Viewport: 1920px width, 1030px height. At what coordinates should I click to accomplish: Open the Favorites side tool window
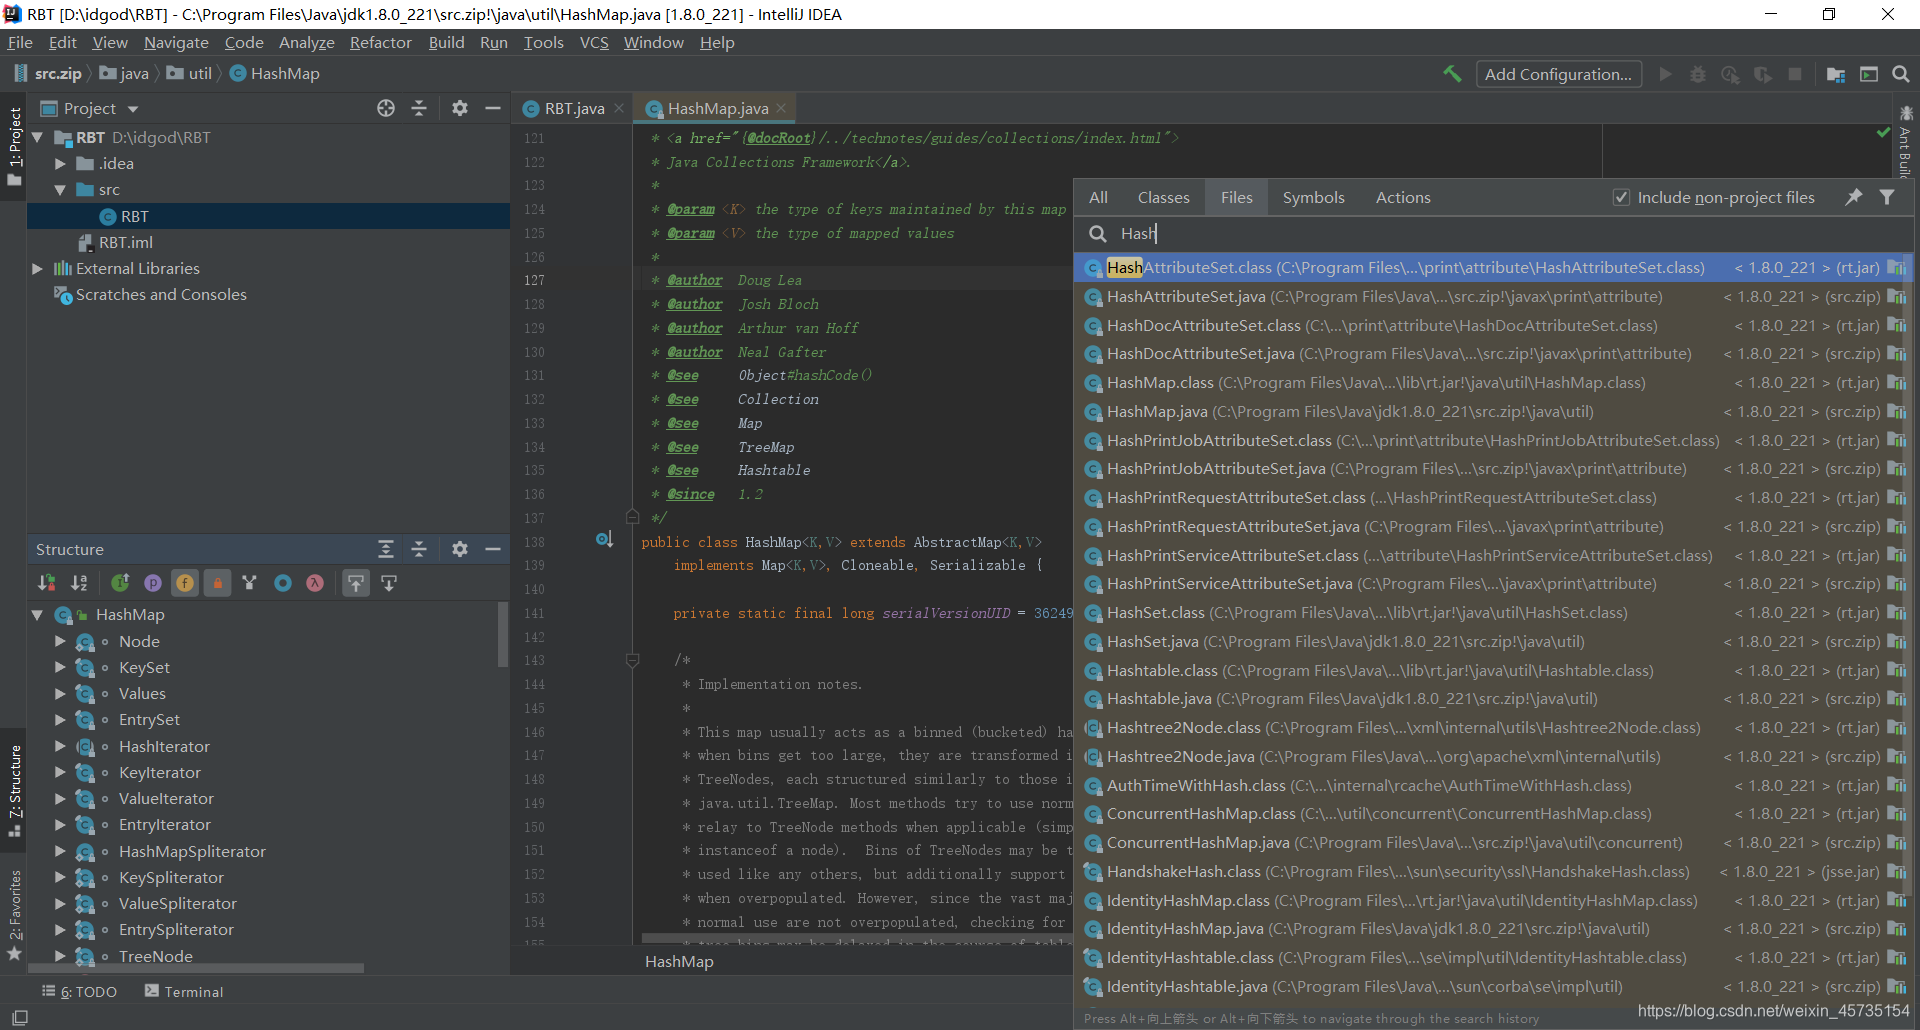point(14,914)
